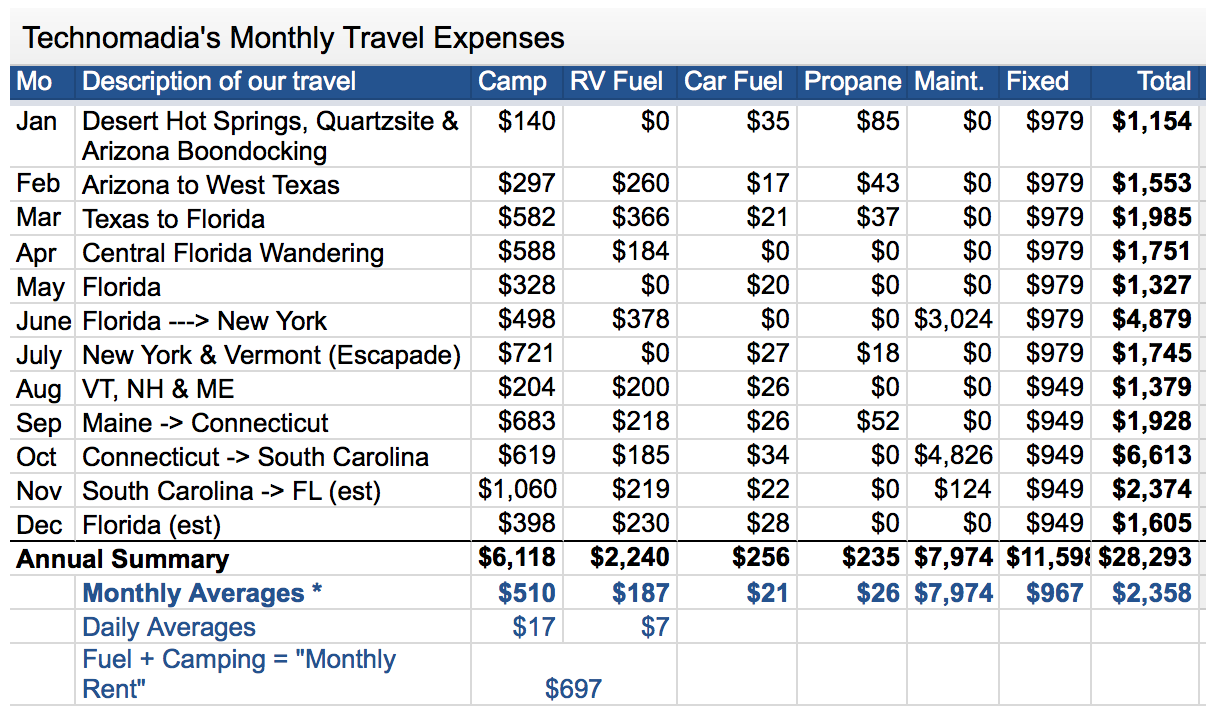Screen dimensions: 1206x718
Task: Select the 'Daily Averages' row label
Action: click(x=169, y=627)
